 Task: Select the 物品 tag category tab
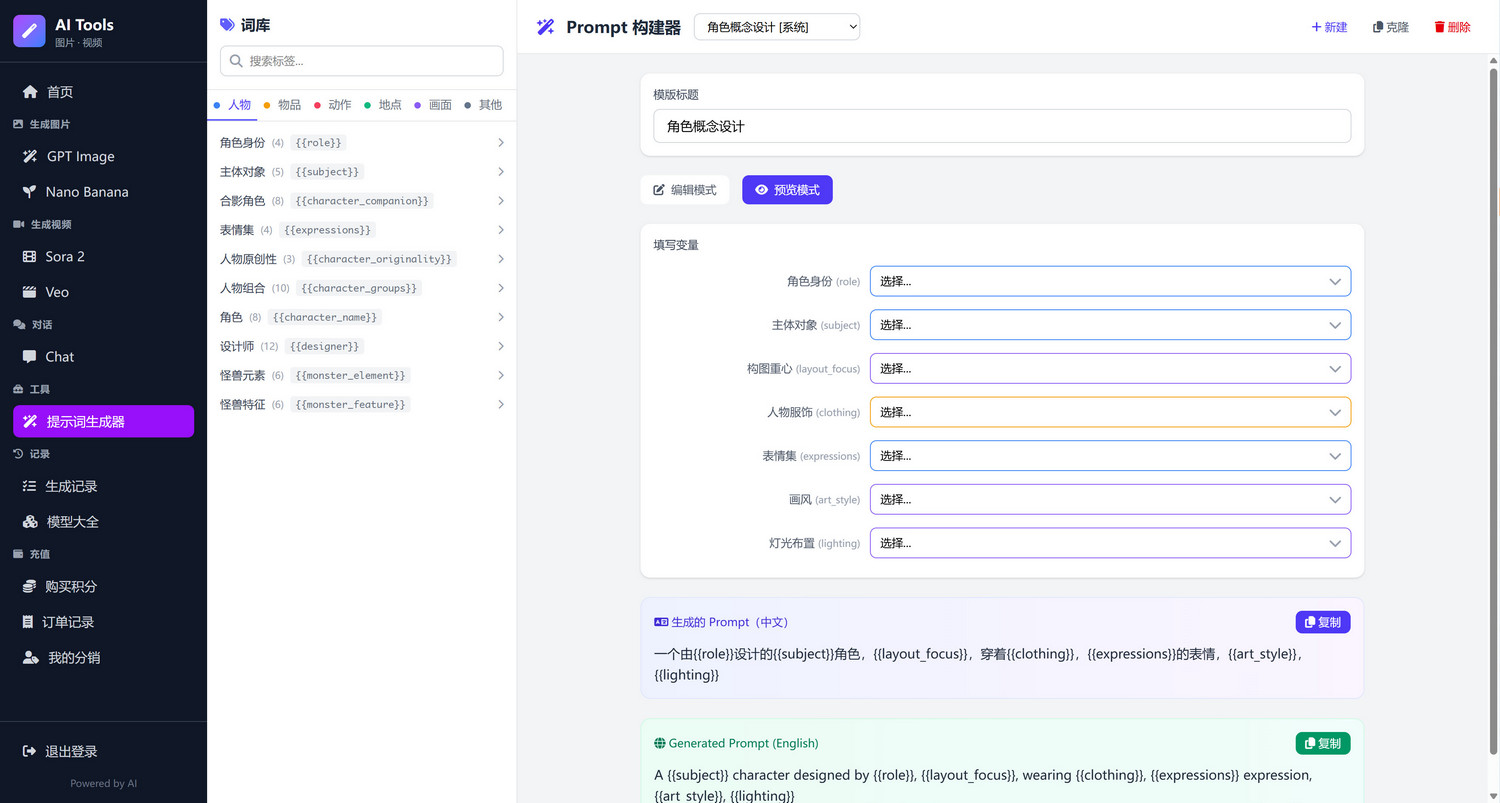282,105
